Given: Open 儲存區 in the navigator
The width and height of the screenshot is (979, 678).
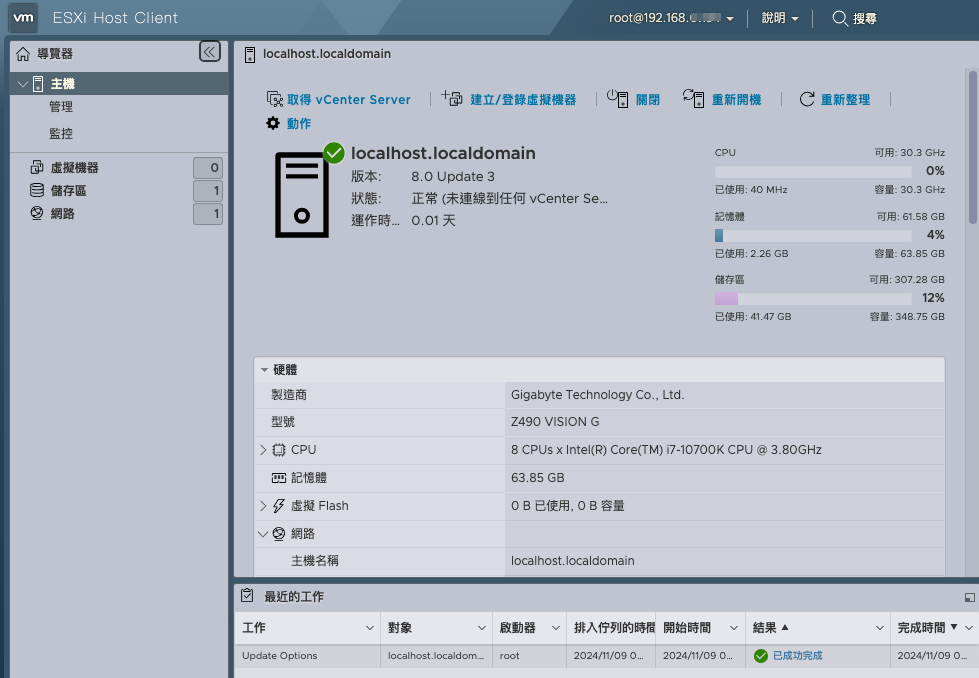Looking at the screenshot, I should pyautogui.click(x=68, y=190).
